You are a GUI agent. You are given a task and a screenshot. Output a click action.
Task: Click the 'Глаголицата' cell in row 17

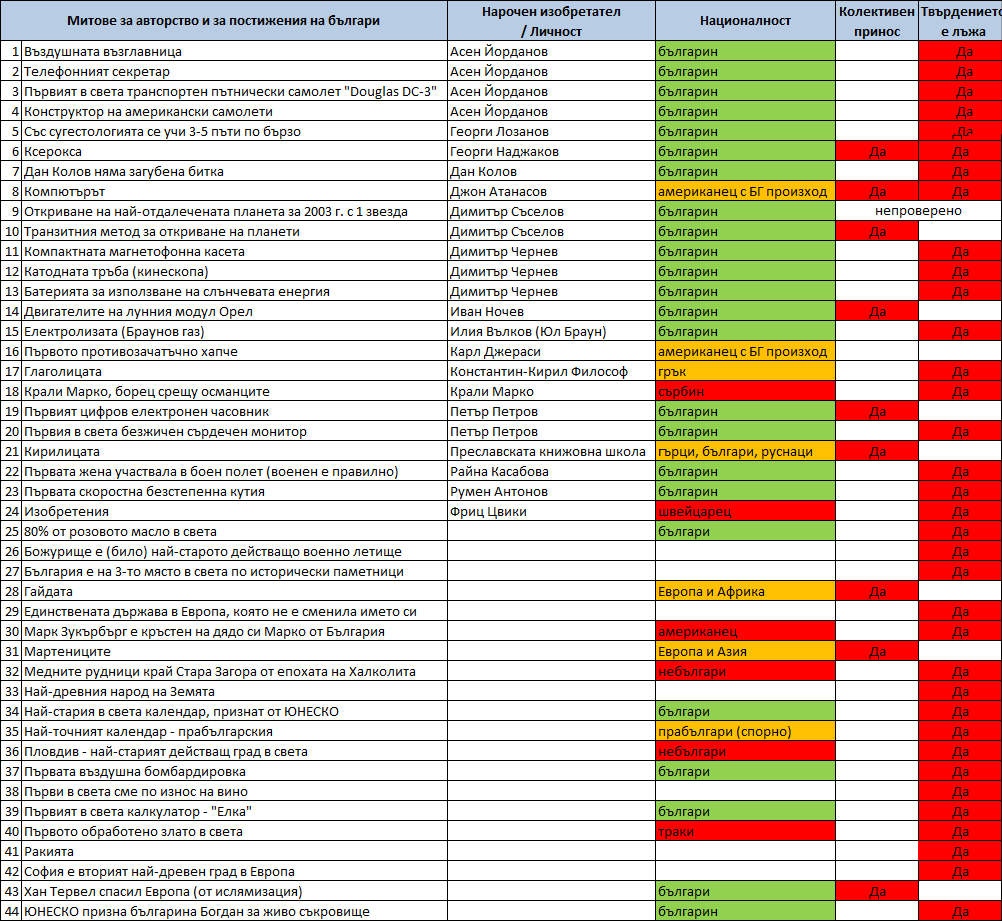pyautogui.click(x=235, y=371)
